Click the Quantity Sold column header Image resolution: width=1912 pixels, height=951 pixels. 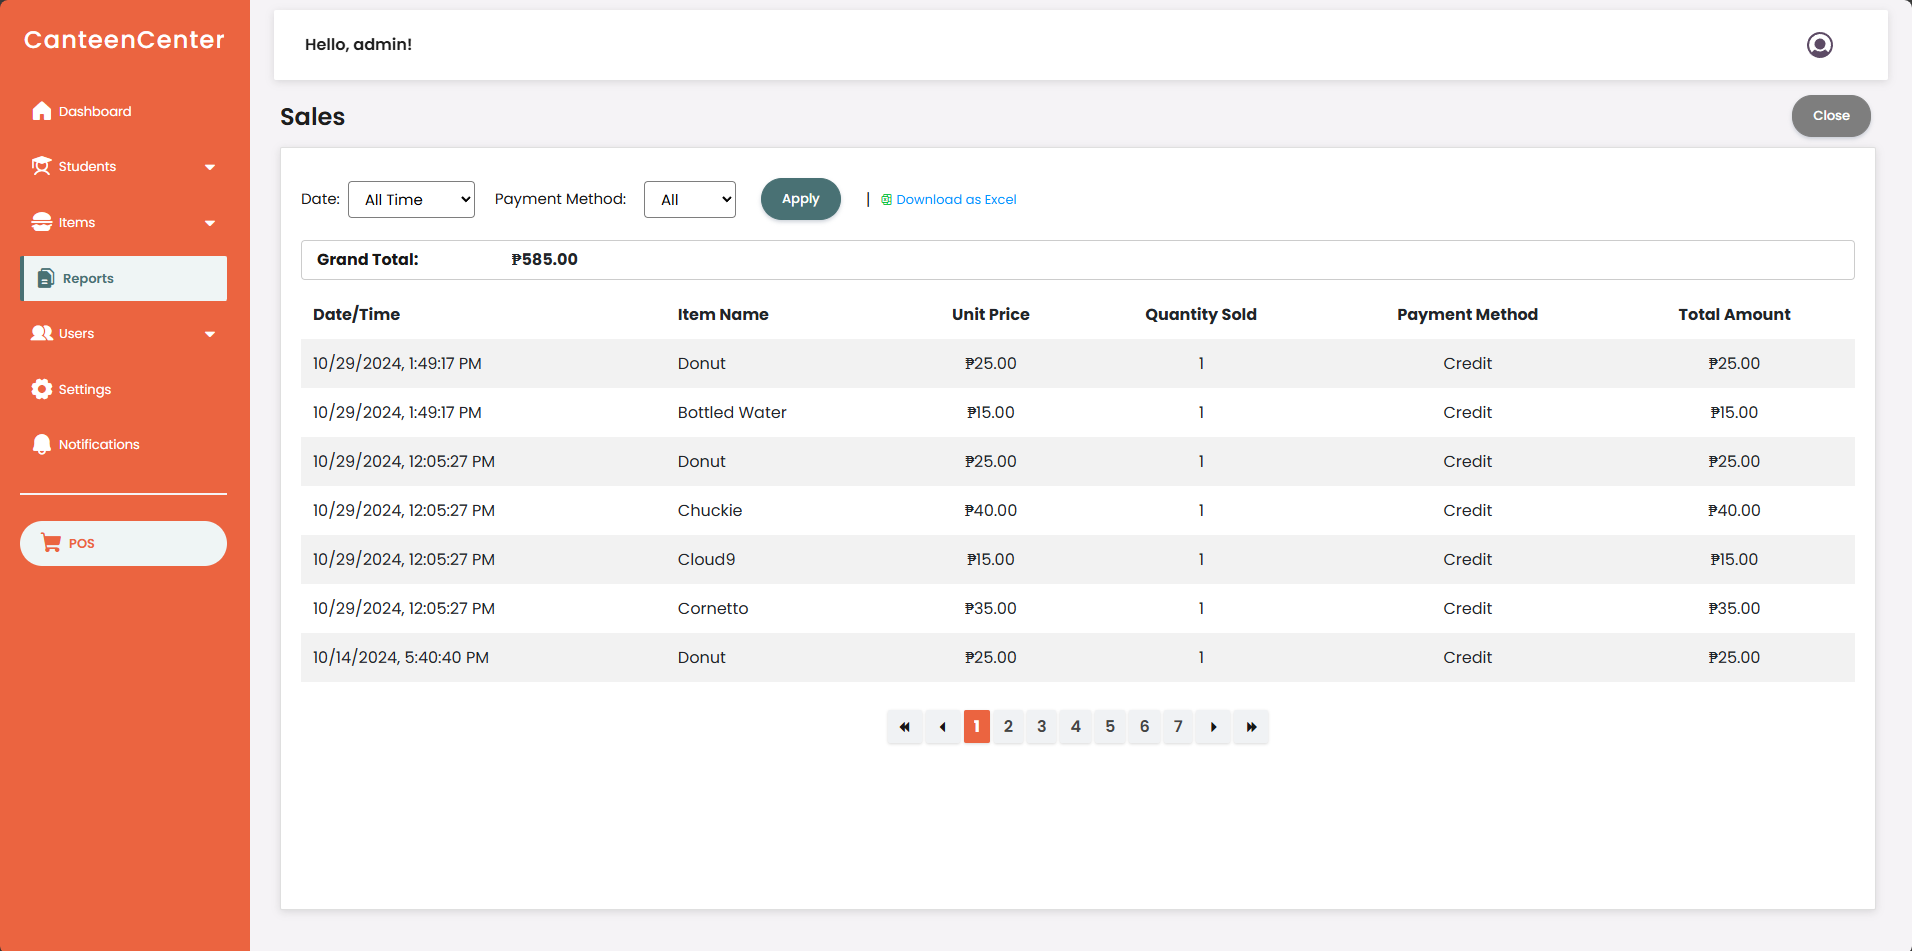point(1201,314)
